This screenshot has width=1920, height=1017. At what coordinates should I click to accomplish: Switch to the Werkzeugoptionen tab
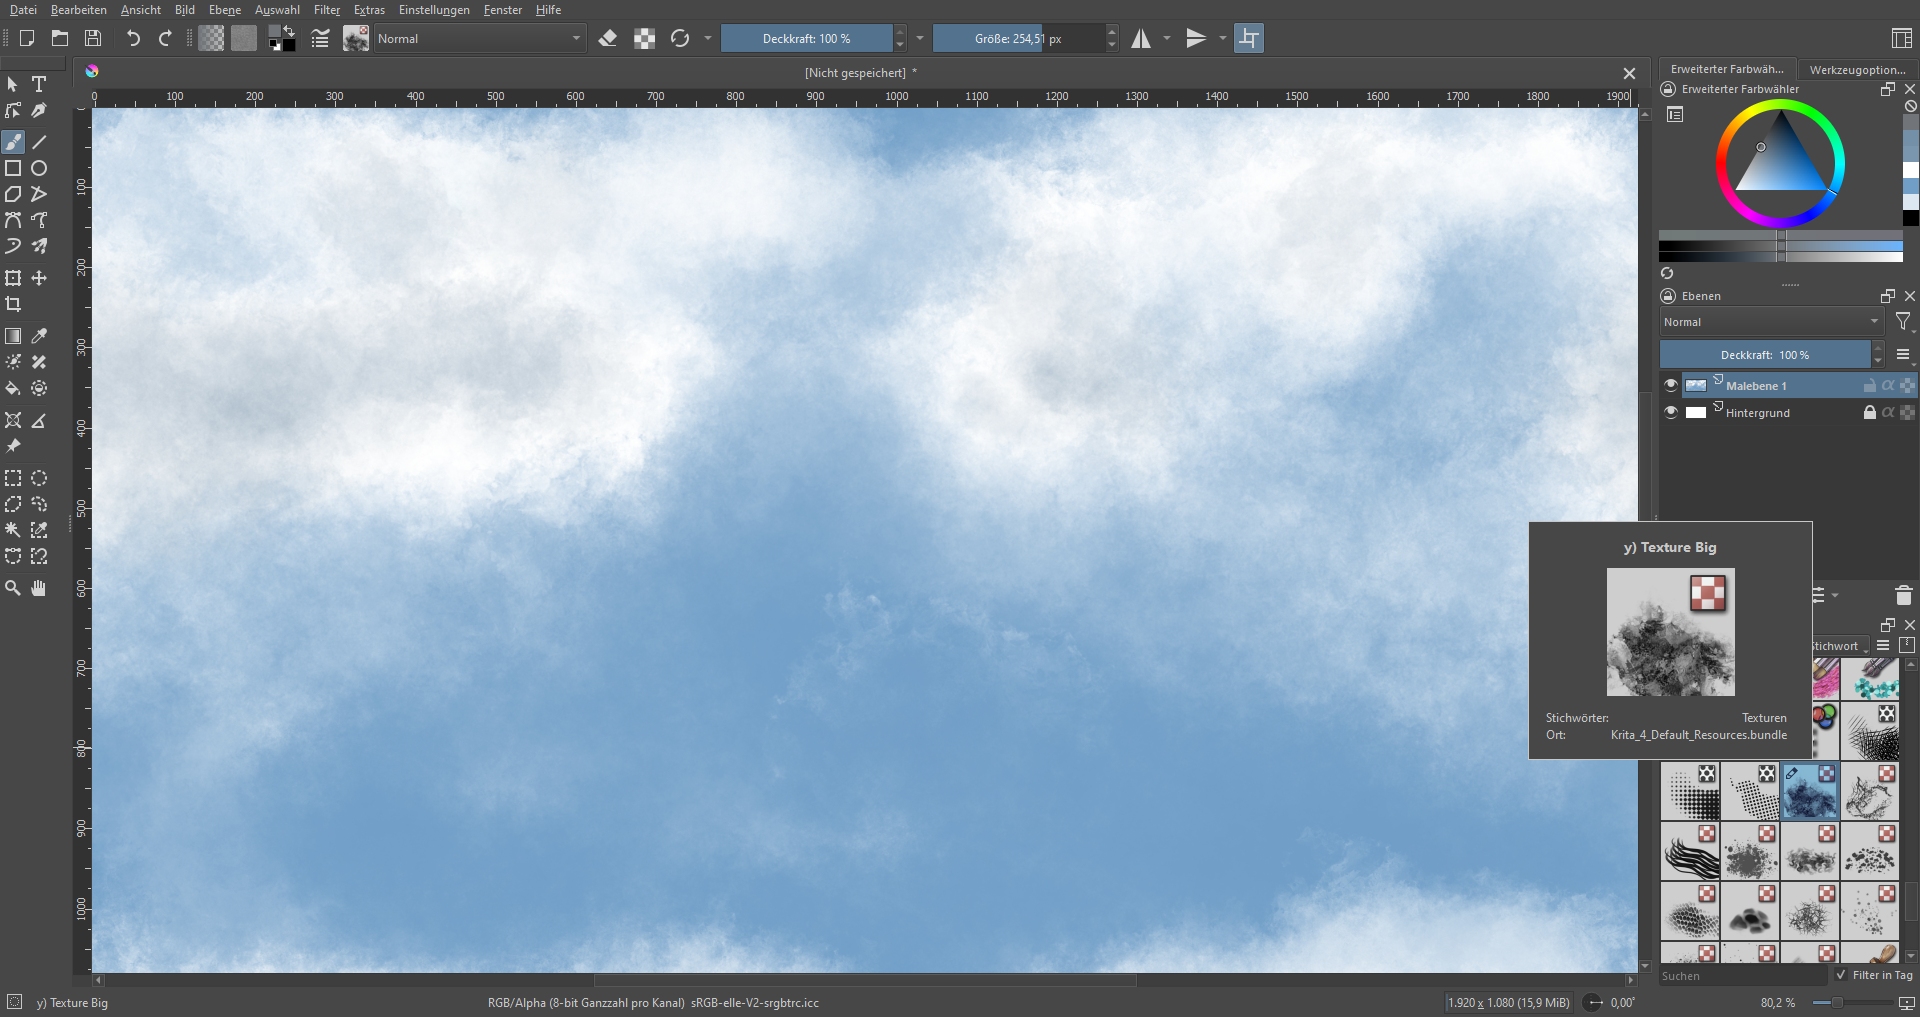1857,69
